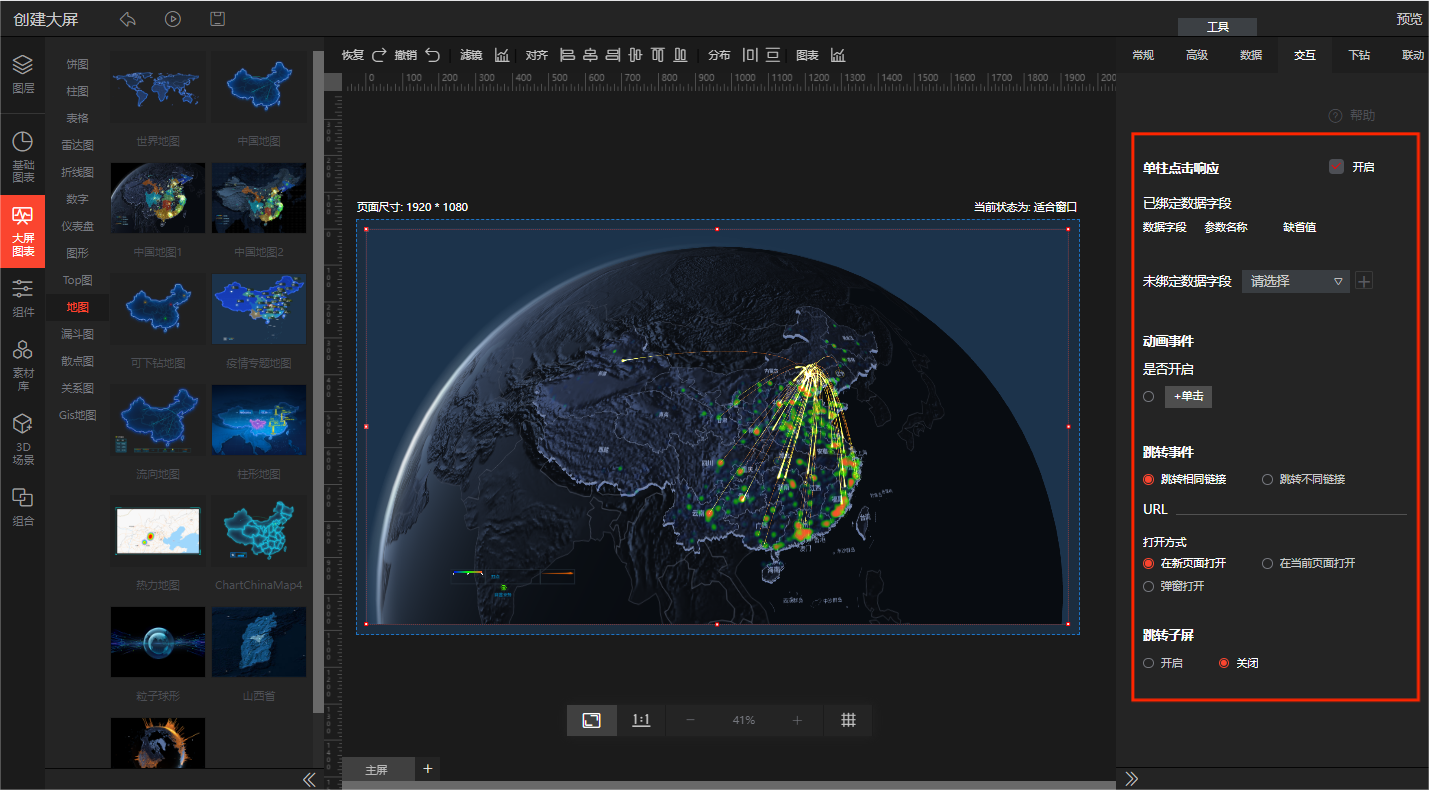Choose the 热力地图 thumbnail
Viewport: 1429px width, 790px height.
157,531
